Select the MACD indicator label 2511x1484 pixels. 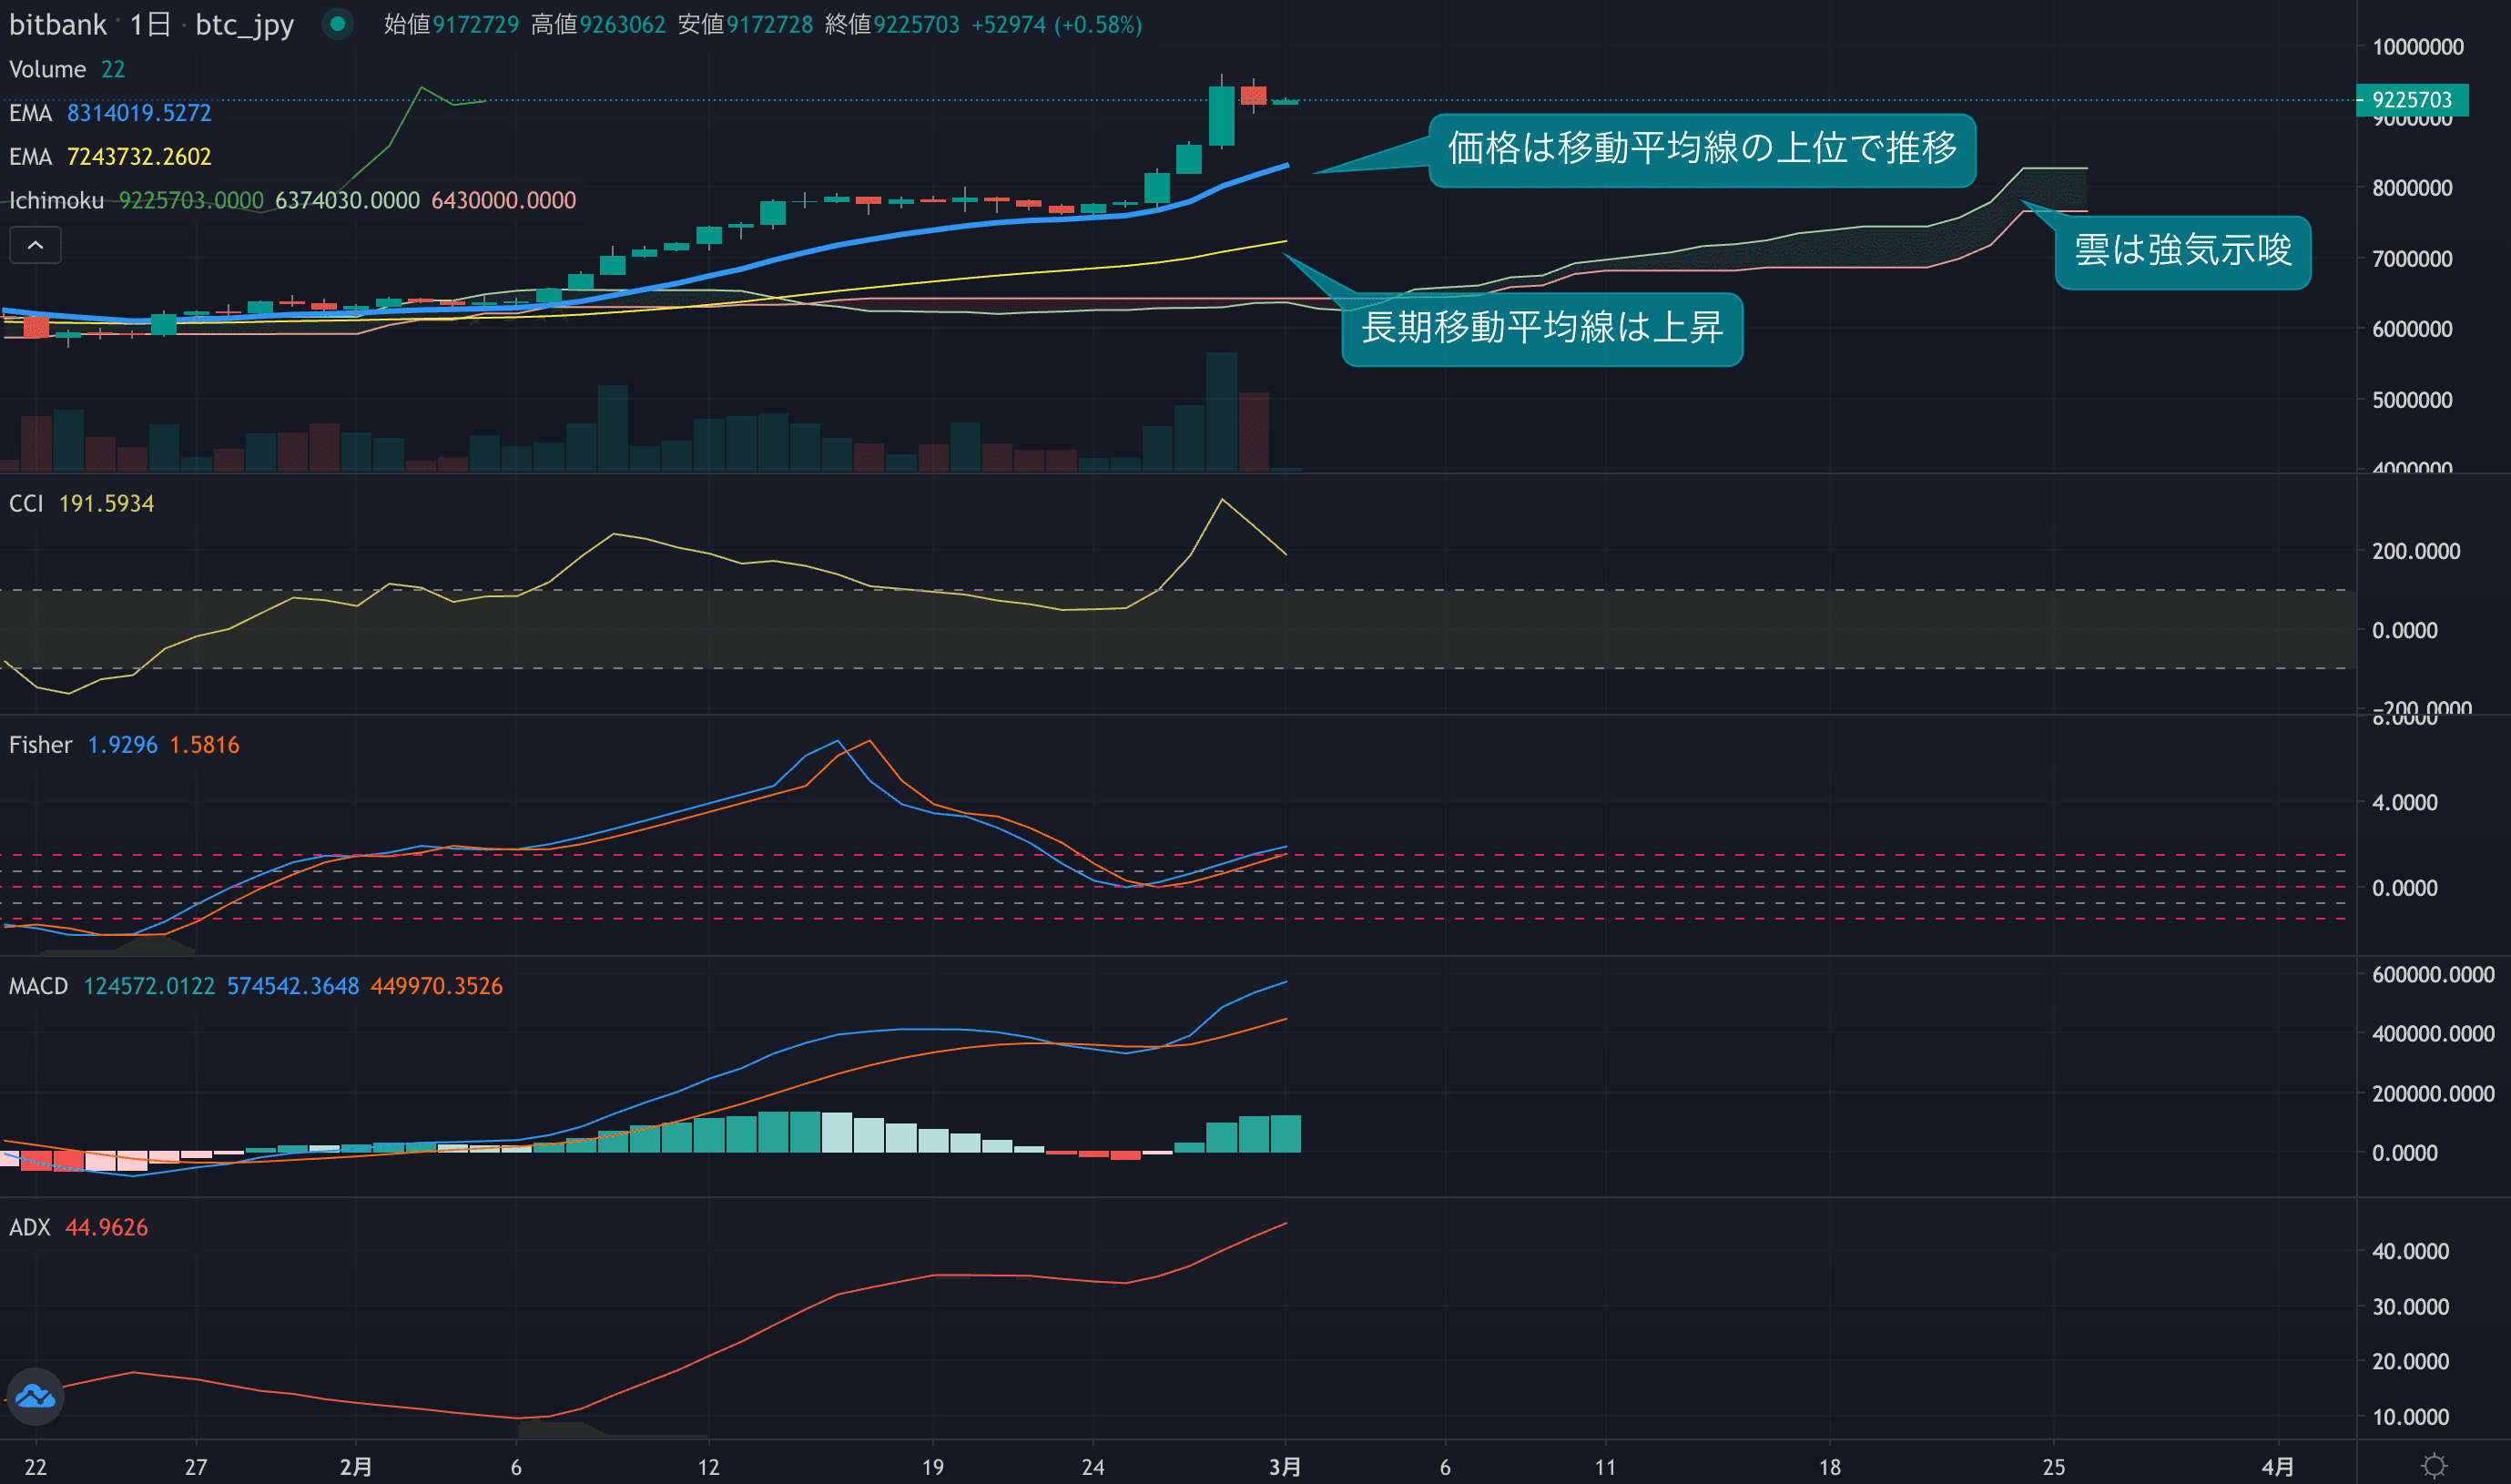tap(38, 986)
